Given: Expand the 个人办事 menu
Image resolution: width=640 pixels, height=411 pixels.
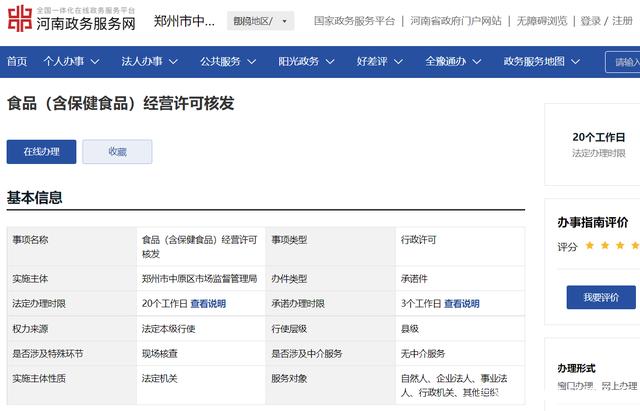Looking at the screenshot, I should point(71,61).
